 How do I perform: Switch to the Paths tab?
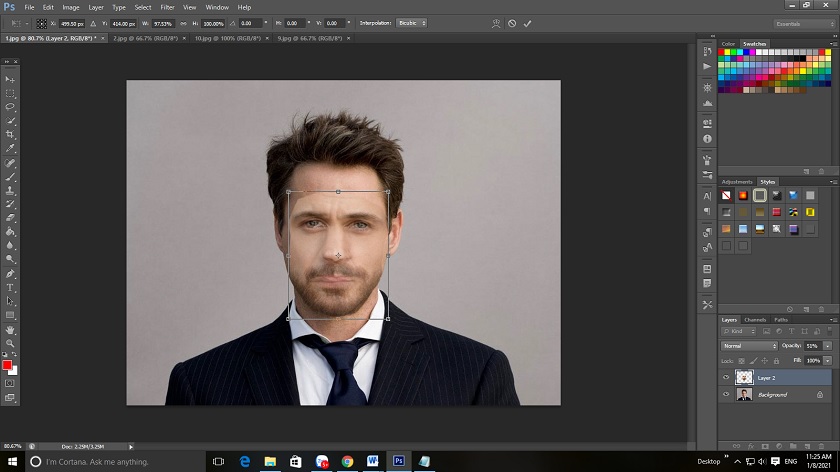[781, 320]
